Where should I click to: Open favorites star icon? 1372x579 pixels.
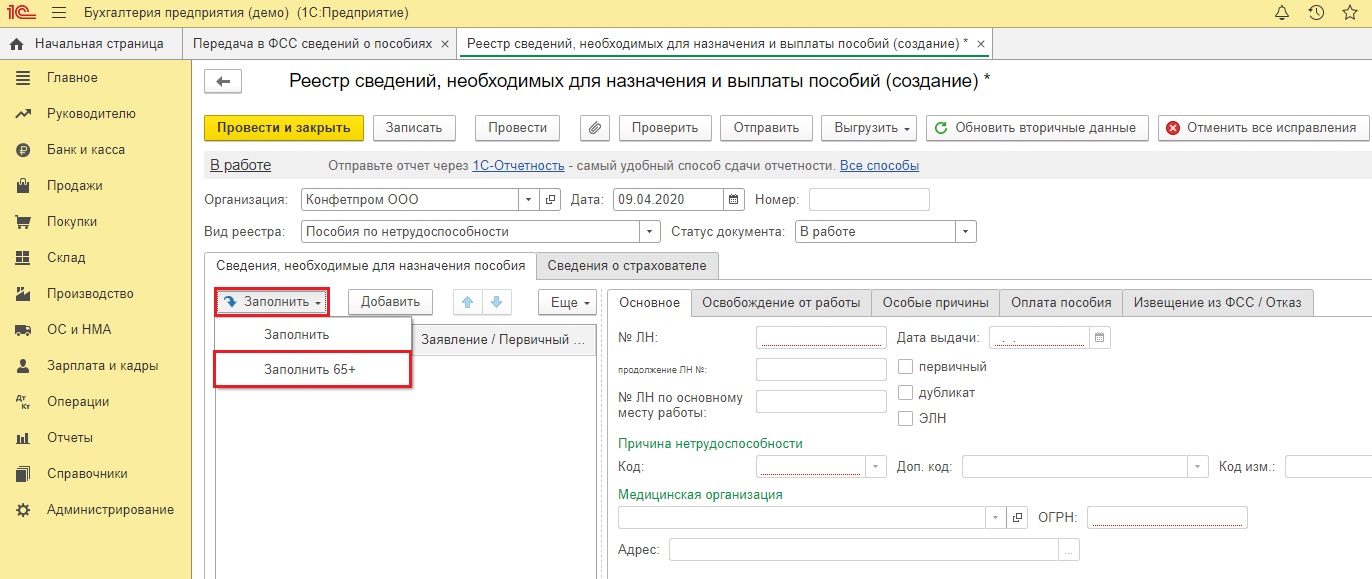[x=1351, y=13]
